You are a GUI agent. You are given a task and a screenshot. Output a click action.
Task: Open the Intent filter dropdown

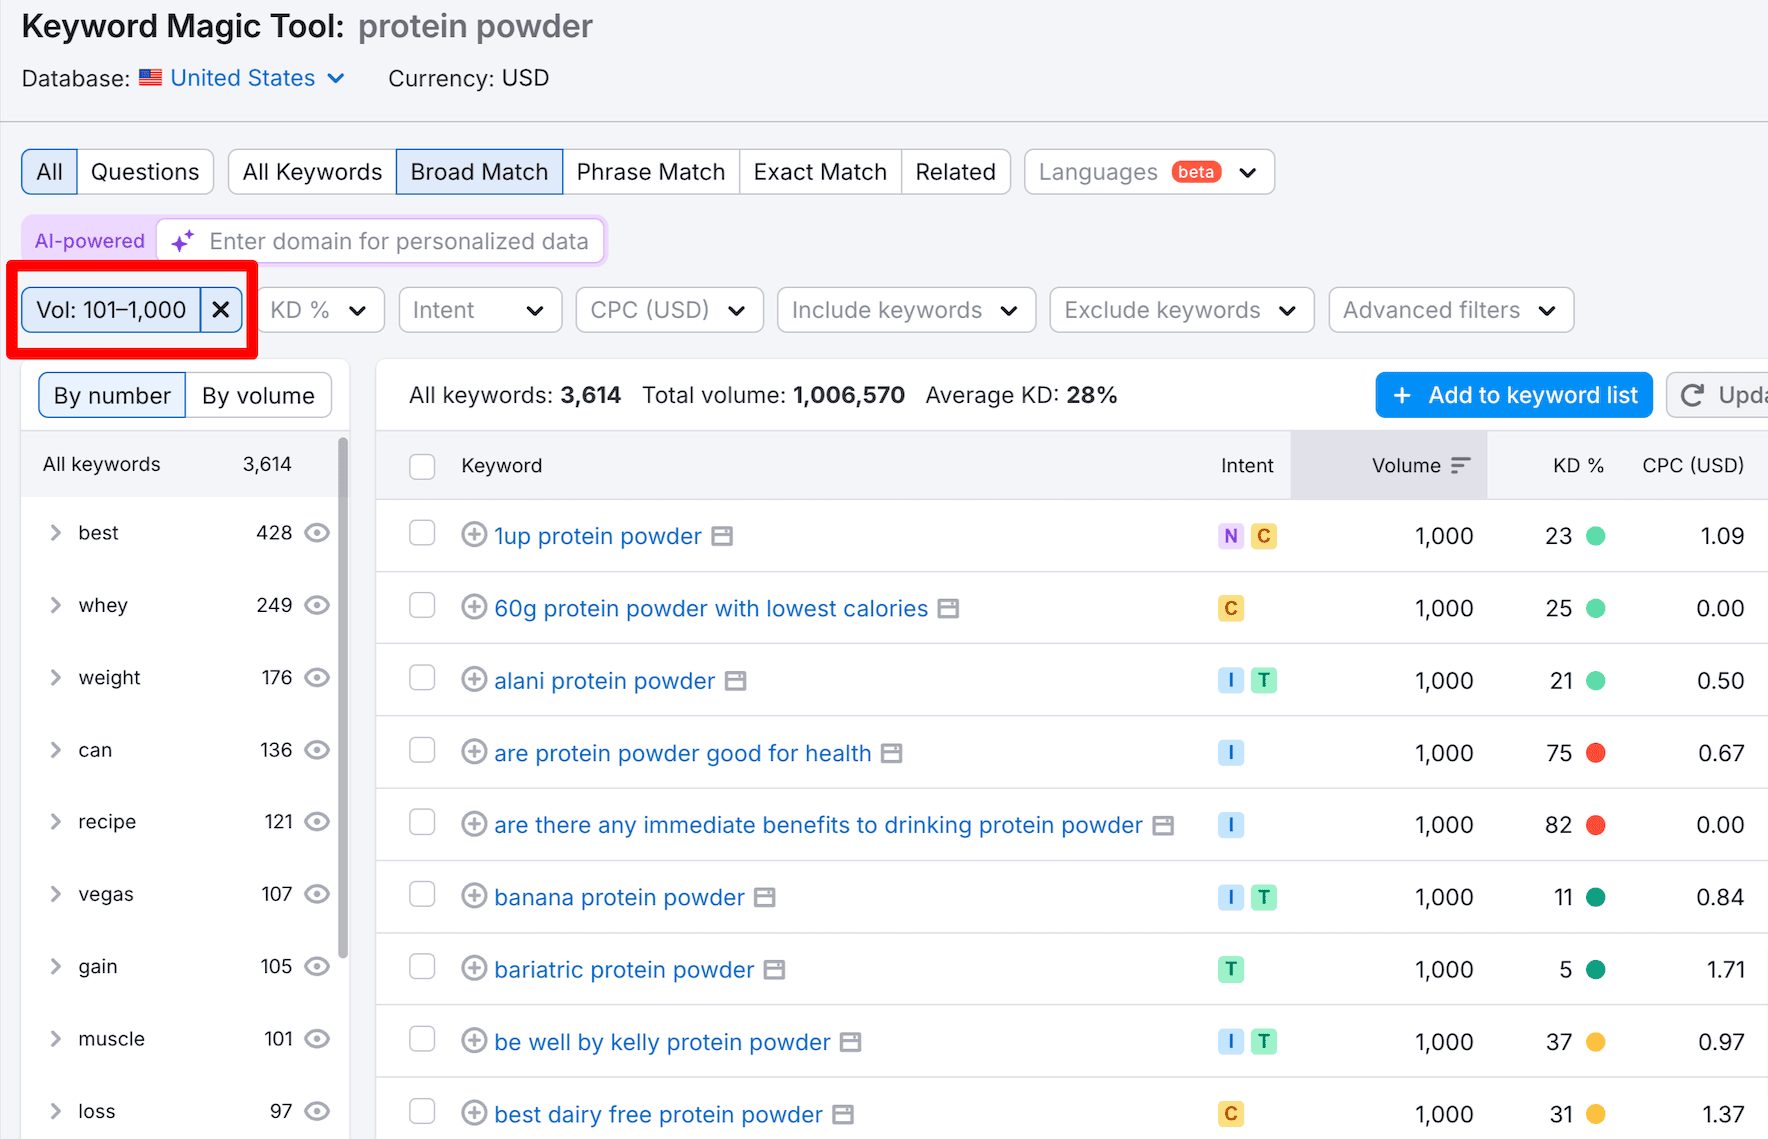click(x=480, y=310)
